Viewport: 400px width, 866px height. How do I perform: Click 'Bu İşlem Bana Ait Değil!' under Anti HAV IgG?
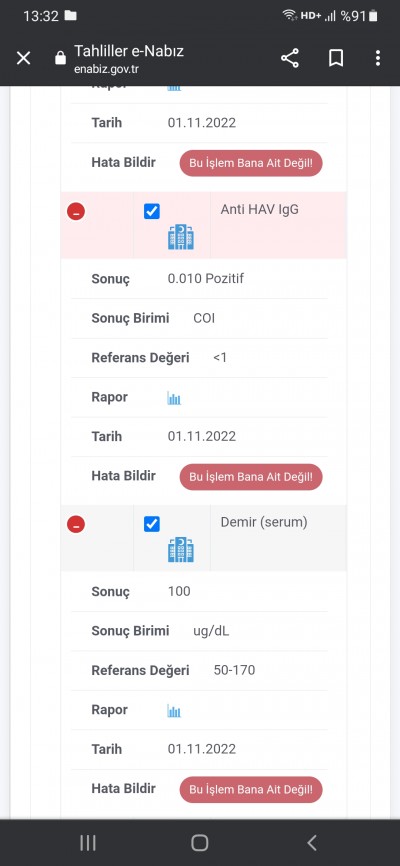[x=251, y=477]
